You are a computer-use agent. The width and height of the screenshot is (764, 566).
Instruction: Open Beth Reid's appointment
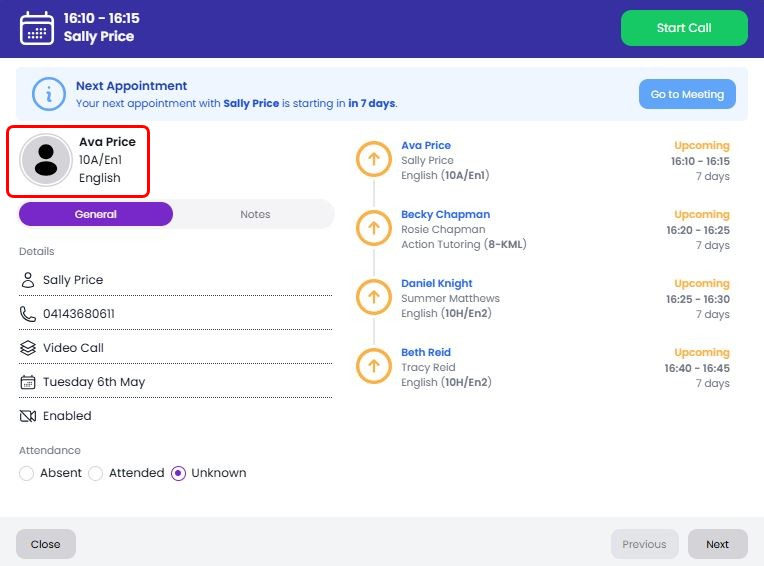tap(426, 352)
